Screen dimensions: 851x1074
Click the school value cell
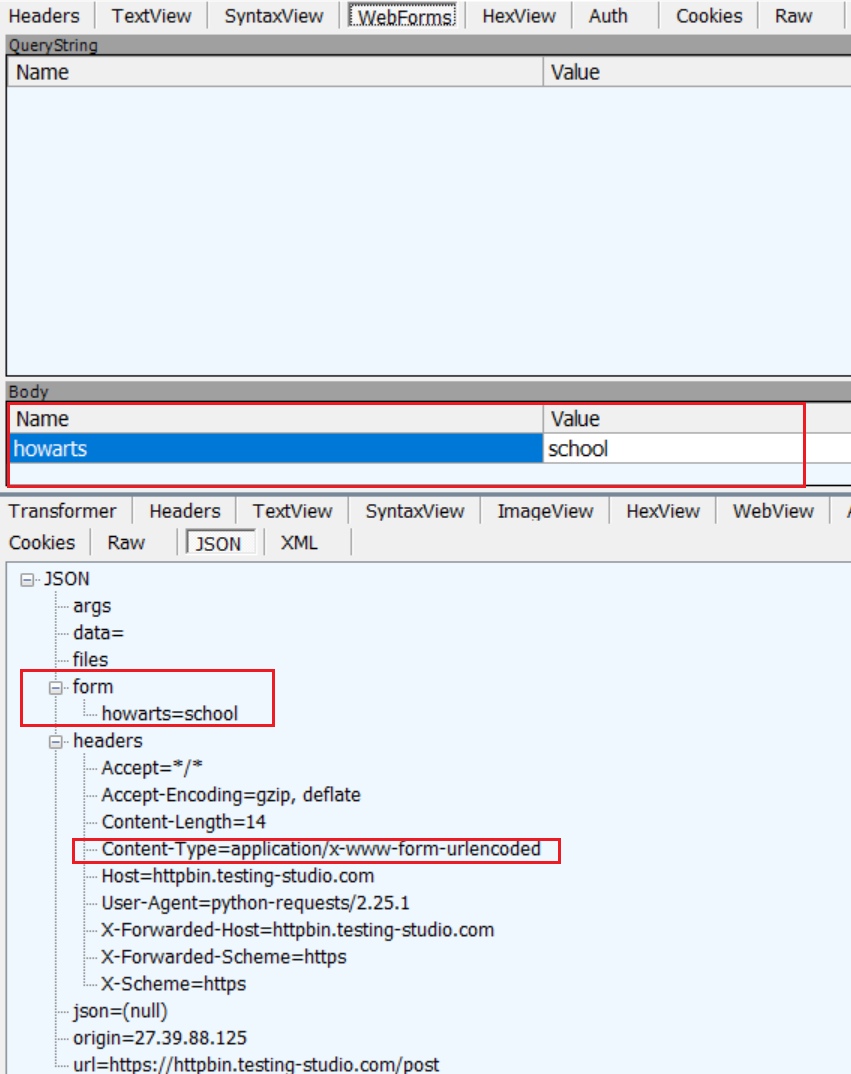coord(578,449)
